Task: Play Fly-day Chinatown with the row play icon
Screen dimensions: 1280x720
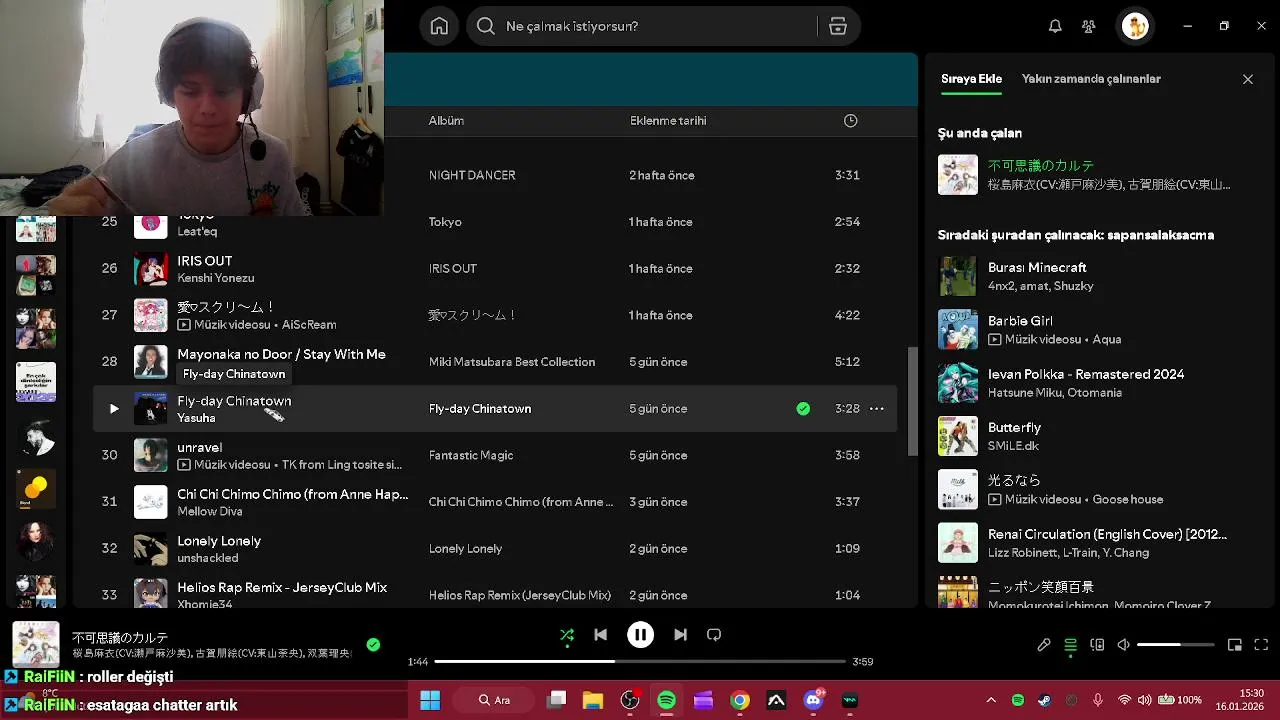Action: click(x=113, y=408)
